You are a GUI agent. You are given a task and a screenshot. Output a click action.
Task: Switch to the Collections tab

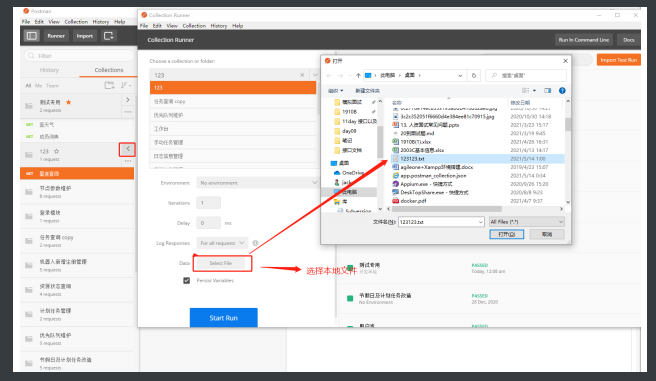coord(109,70)
